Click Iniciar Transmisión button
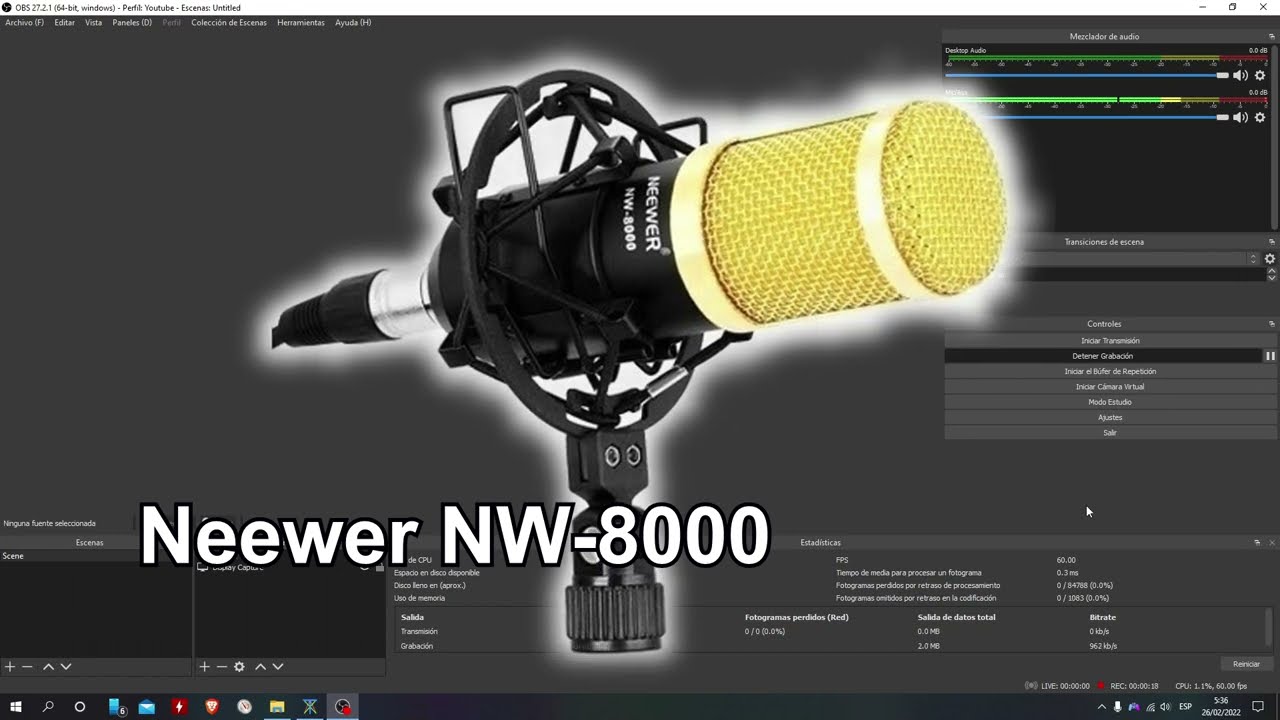The height and width of the screenshot is (720, 1280). pyautogui.click(x=1110, y=341)
